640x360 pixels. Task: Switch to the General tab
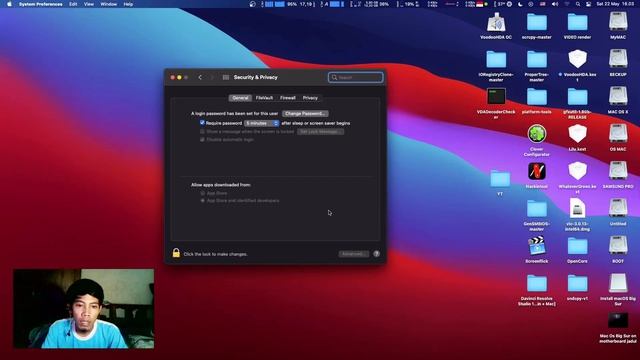tap(240, 98)
